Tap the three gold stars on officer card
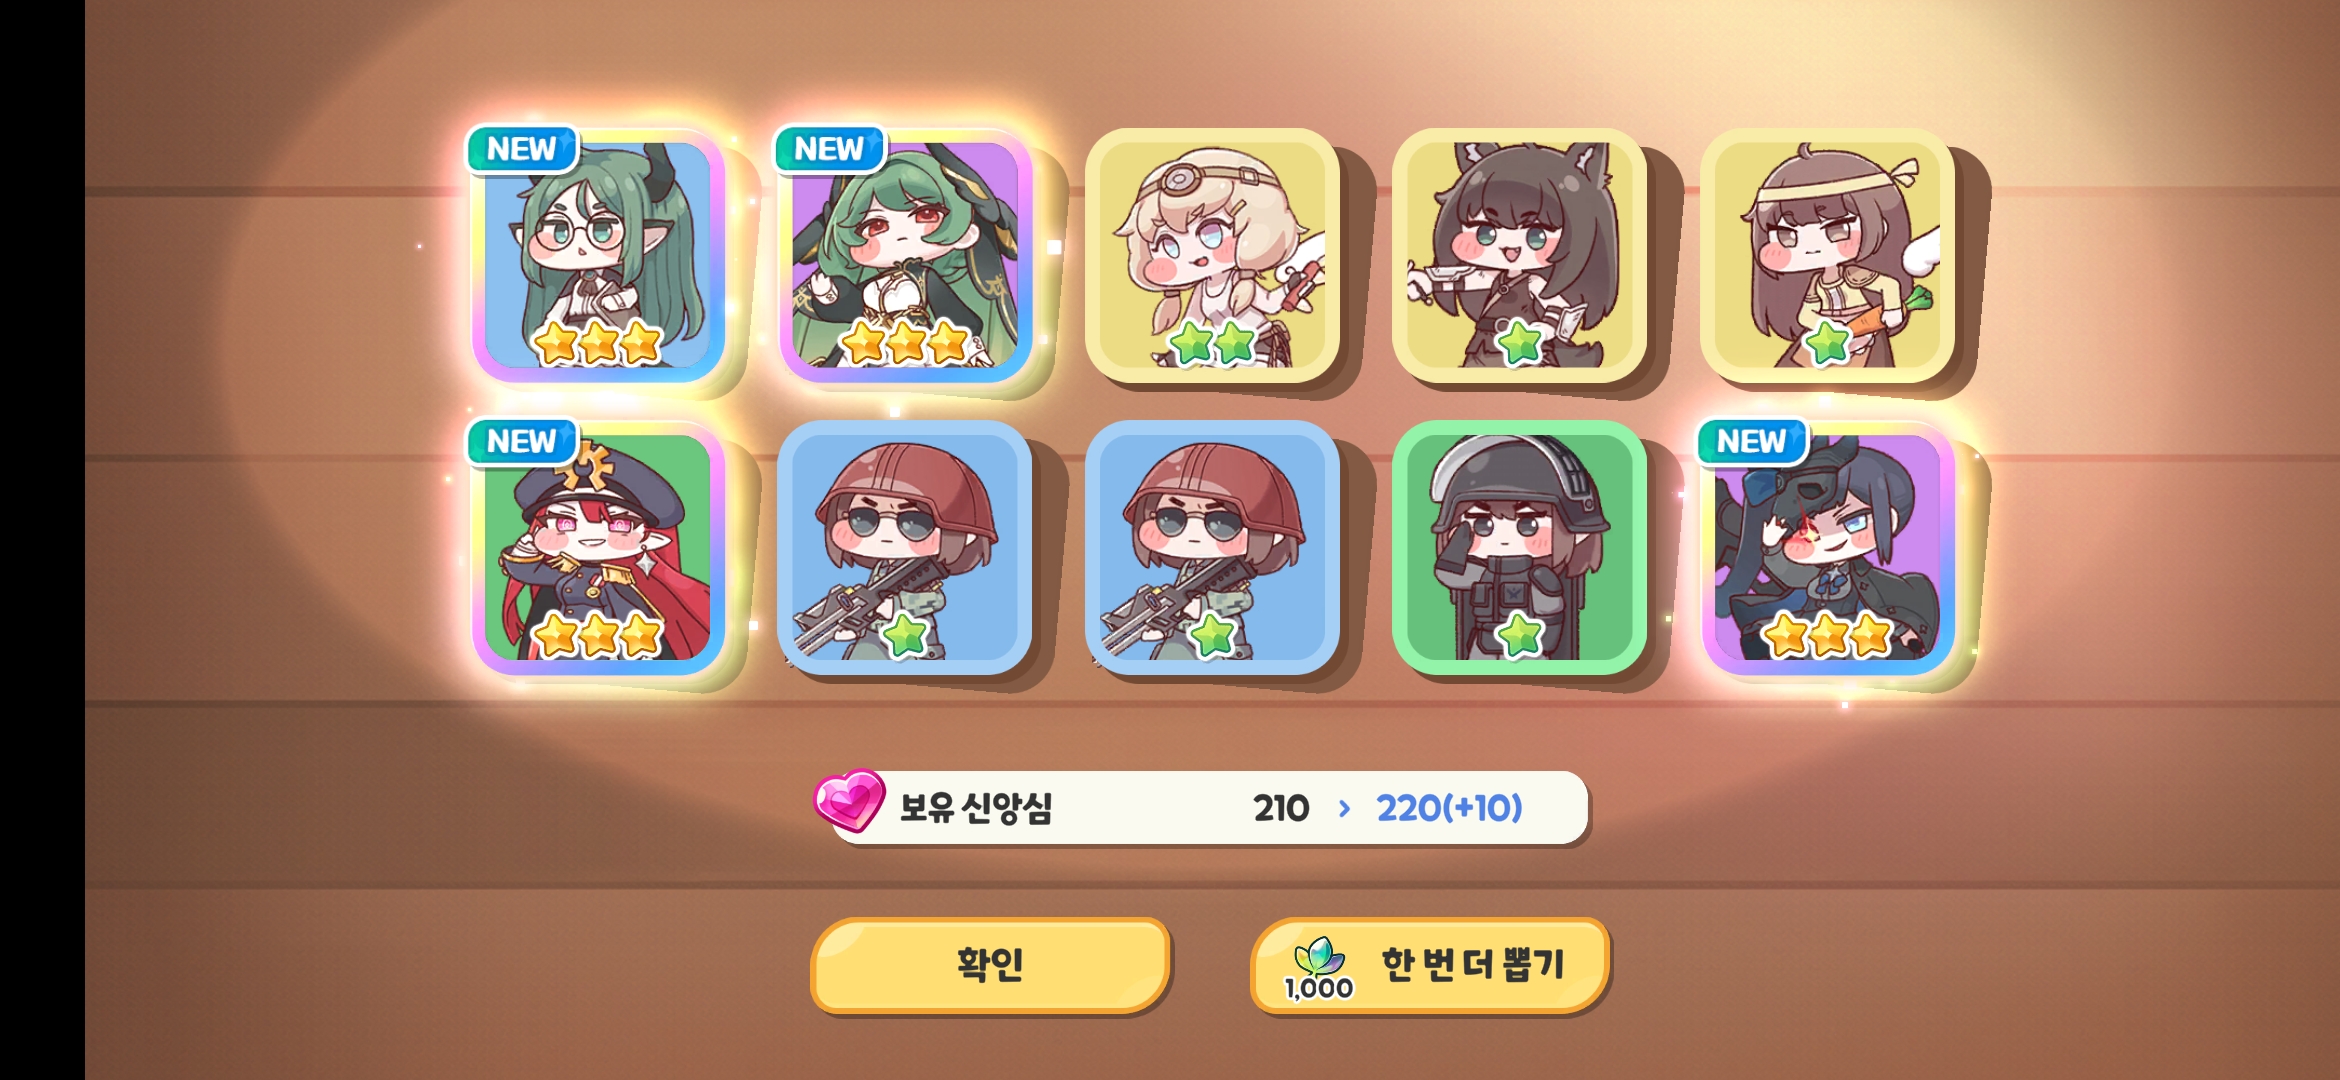 click(x=598, y=636)
